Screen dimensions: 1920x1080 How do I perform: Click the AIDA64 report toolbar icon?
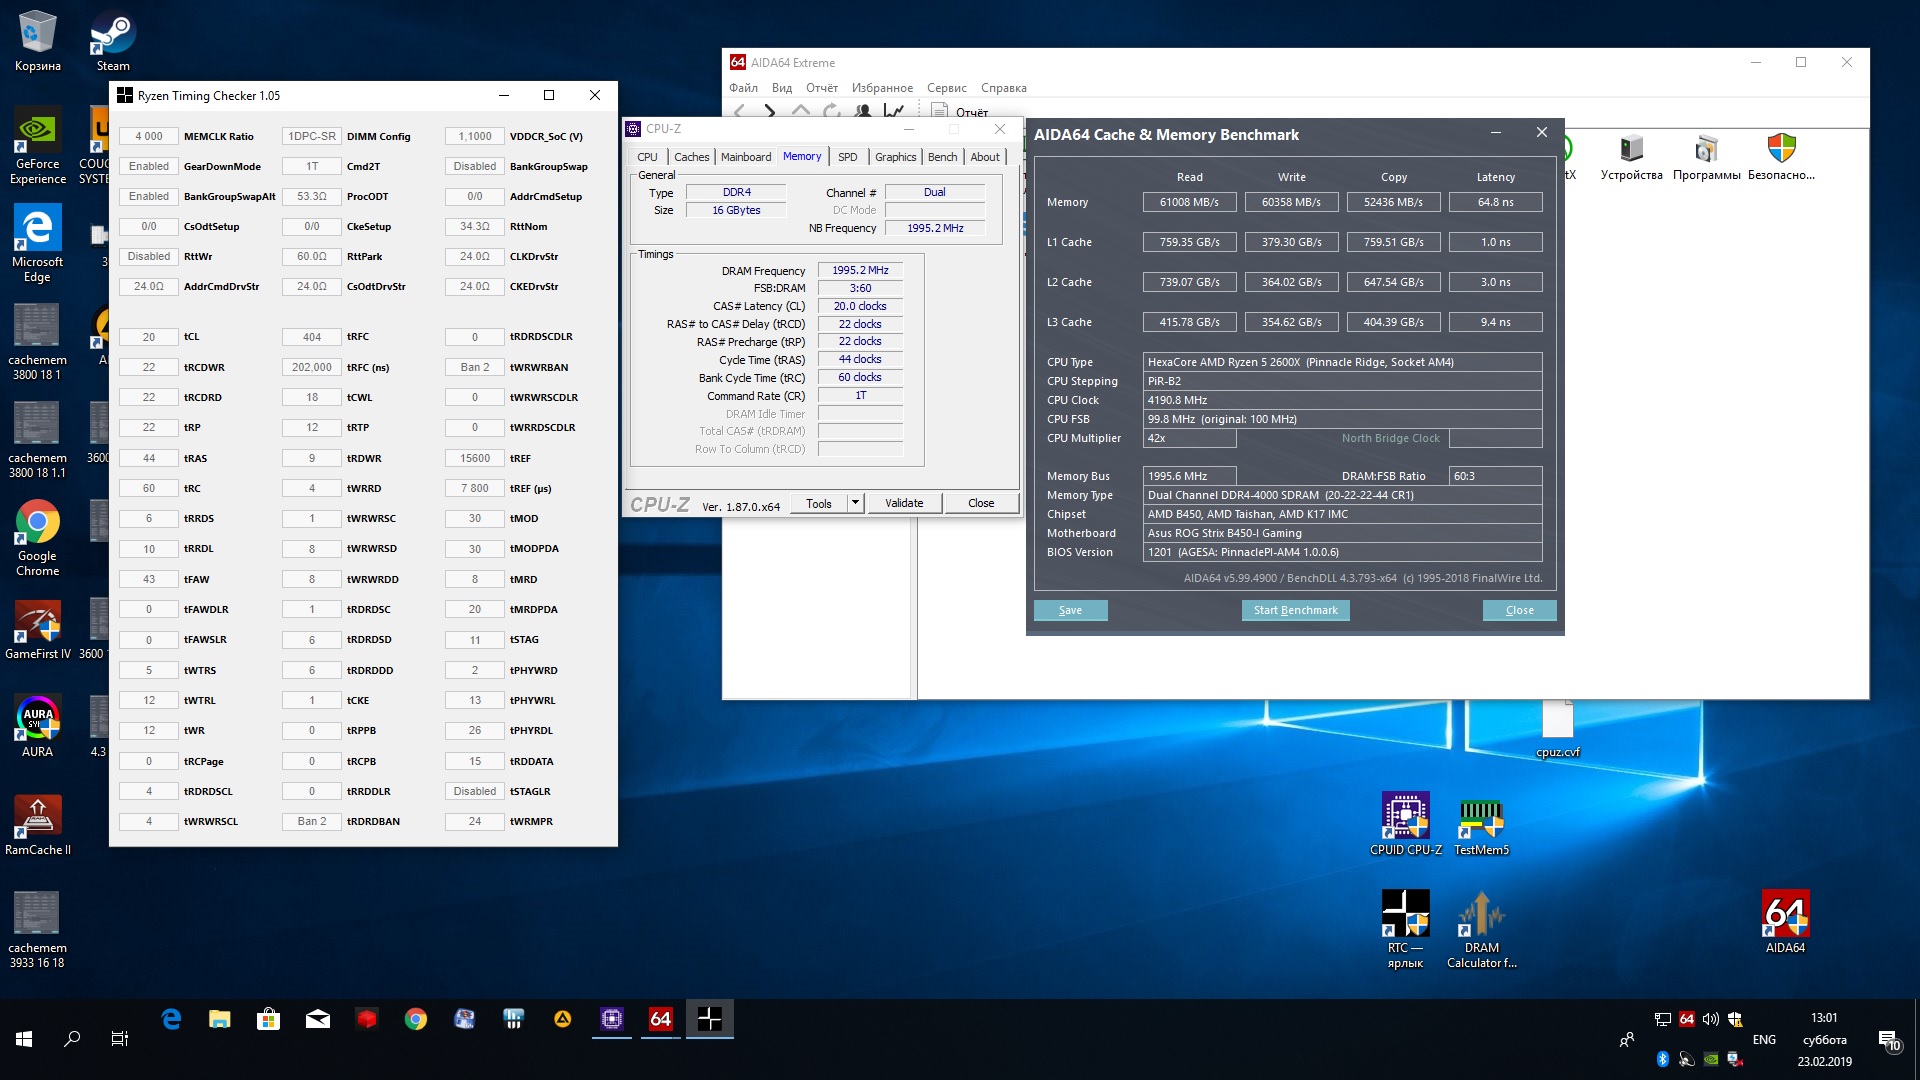tap(942, 112)
